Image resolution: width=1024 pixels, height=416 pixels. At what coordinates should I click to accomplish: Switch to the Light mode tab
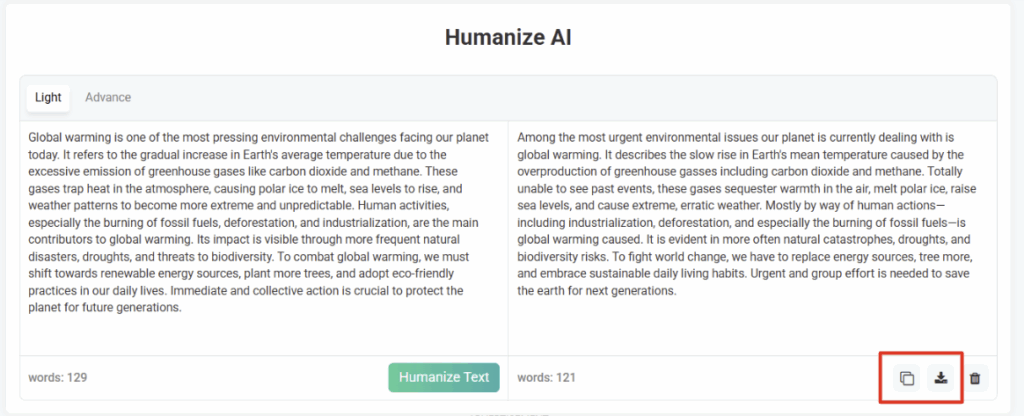[48, 97]
